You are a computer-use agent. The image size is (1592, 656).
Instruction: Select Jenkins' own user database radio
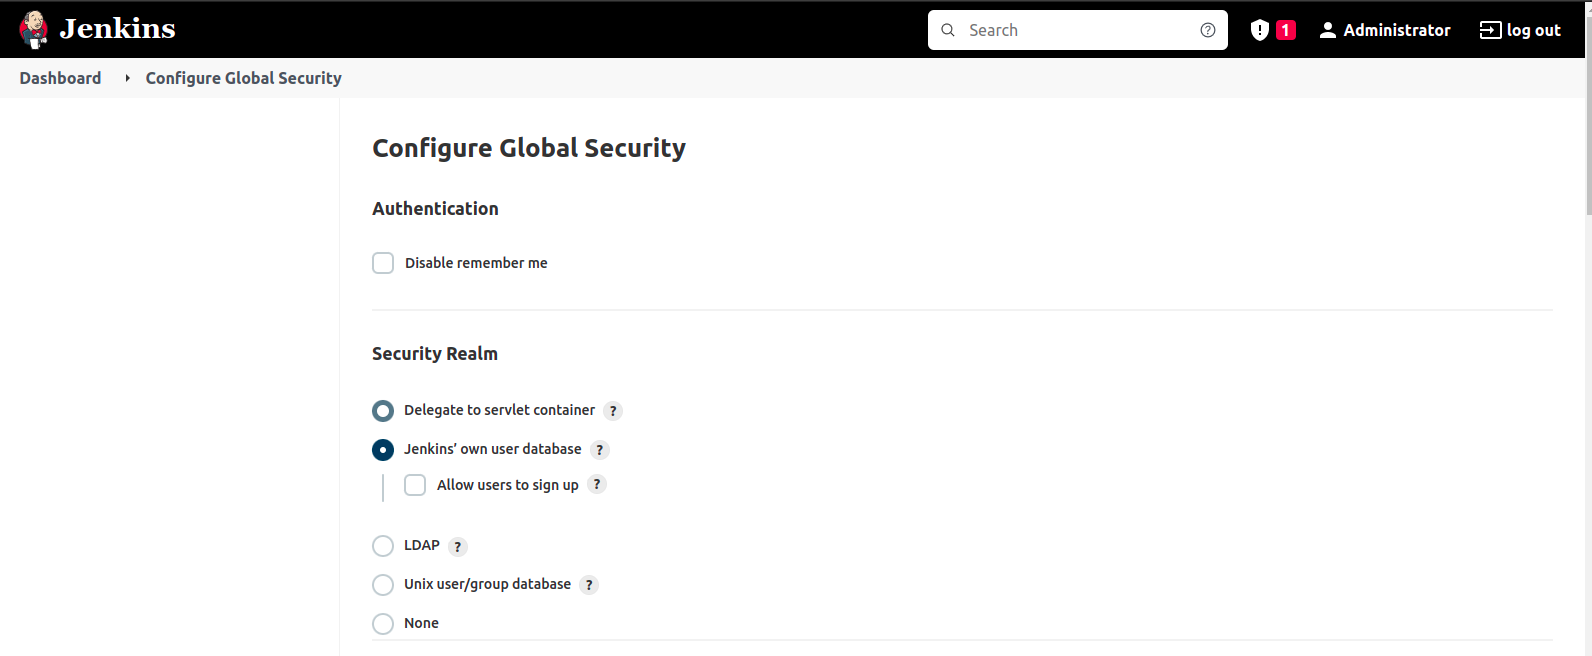[383, 450]
